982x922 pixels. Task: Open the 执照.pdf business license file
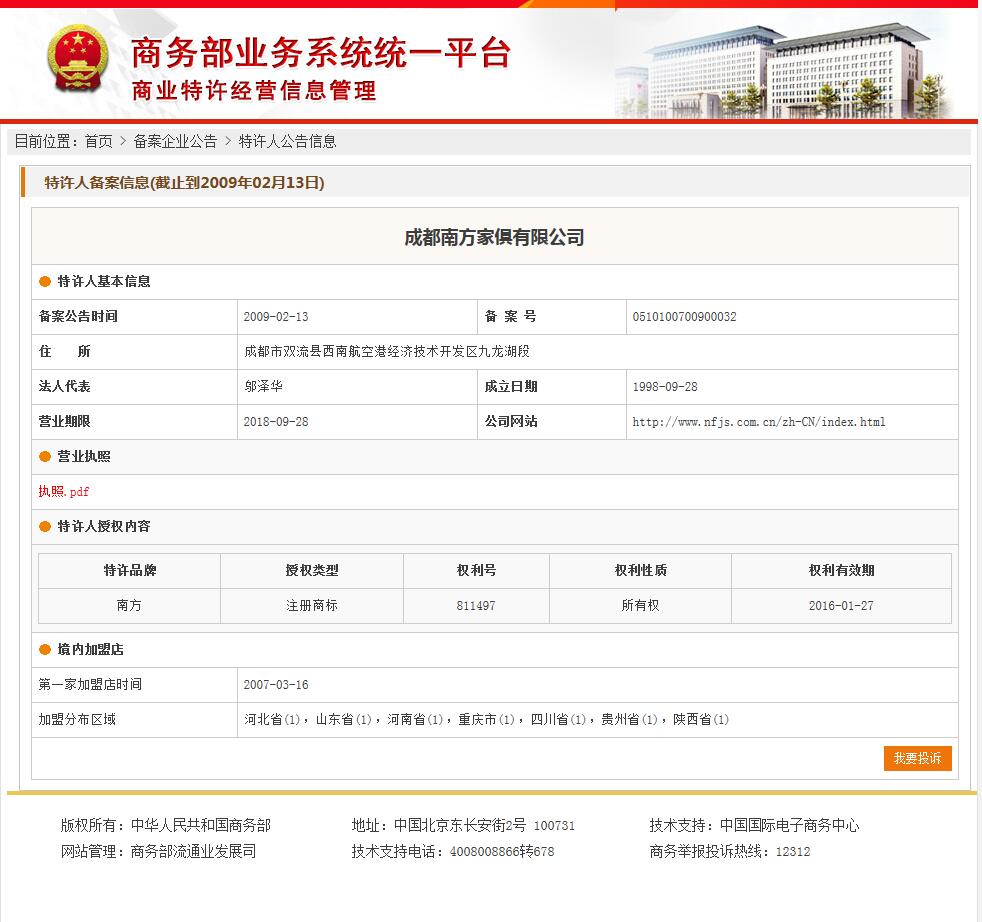coord(64,492)
